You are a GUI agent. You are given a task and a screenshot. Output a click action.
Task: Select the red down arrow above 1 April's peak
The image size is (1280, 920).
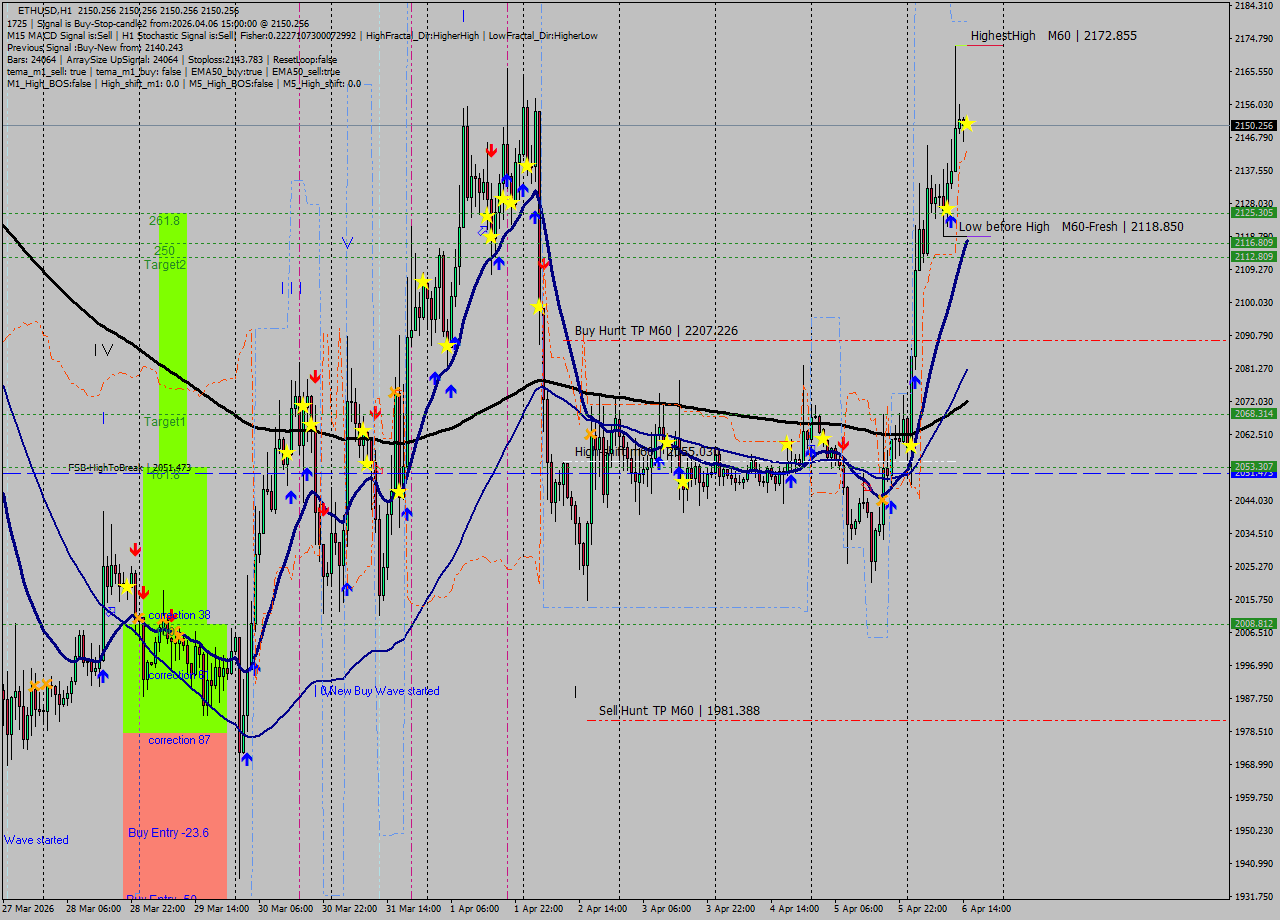pos(491,151)
